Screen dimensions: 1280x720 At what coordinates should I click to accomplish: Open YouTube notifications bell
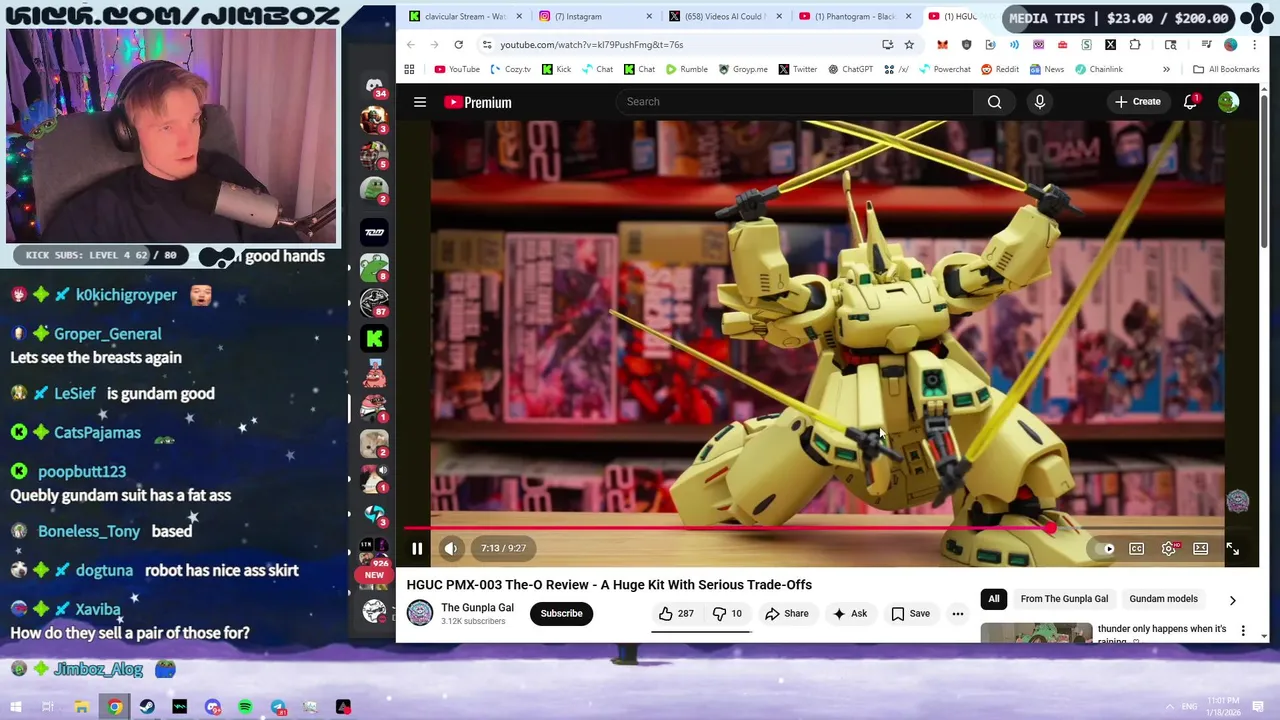click(x=1190, y=102)
